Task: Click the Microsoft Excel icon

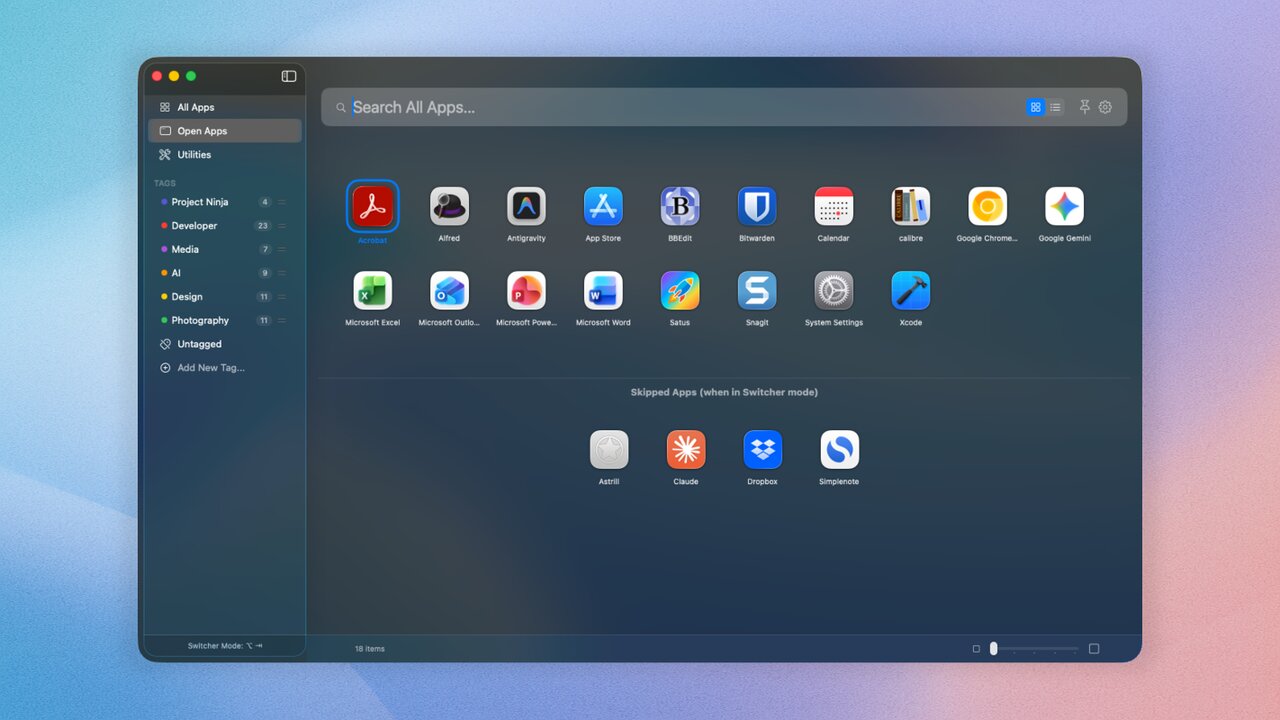Action: [x=372, y=290]
